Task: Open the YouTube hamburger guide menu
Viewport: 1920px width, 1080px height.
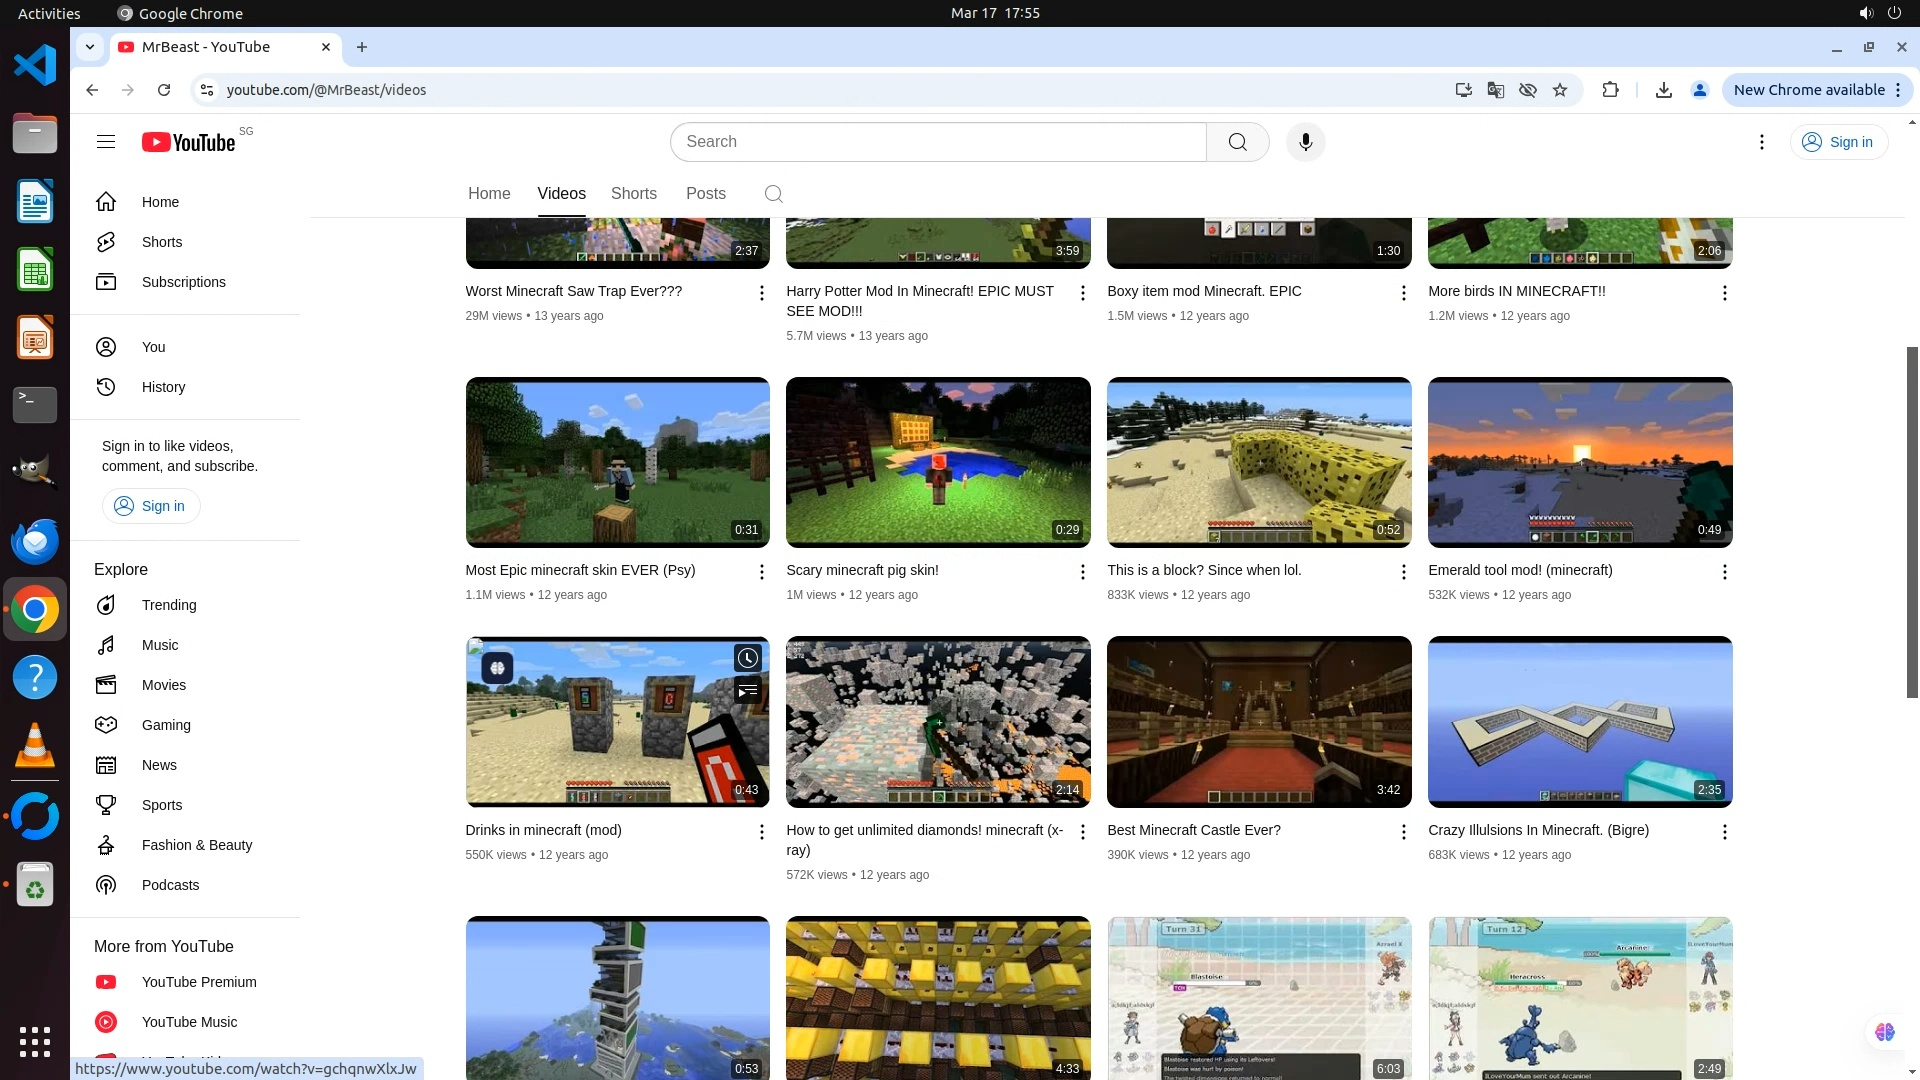Action: coord(106,142)
